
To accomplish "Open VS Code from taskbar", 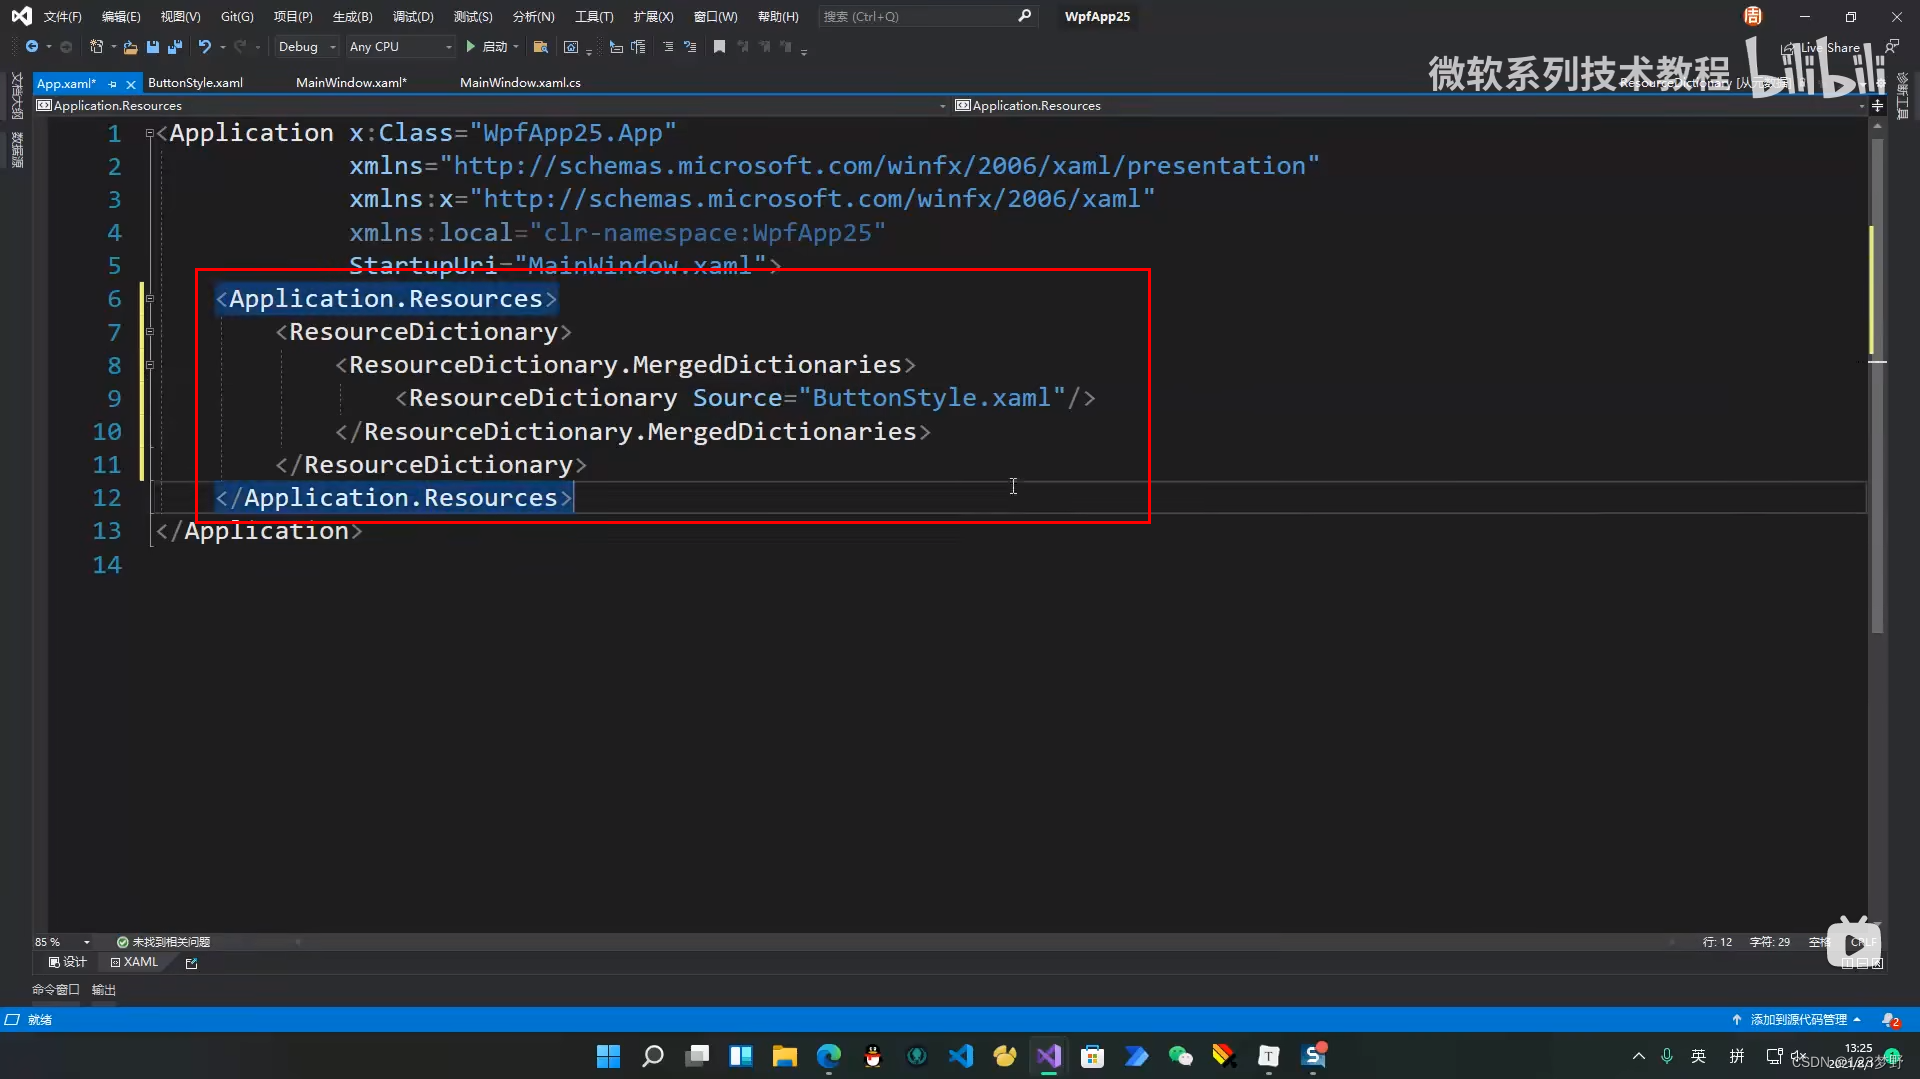I will (x=961, y=1056).
